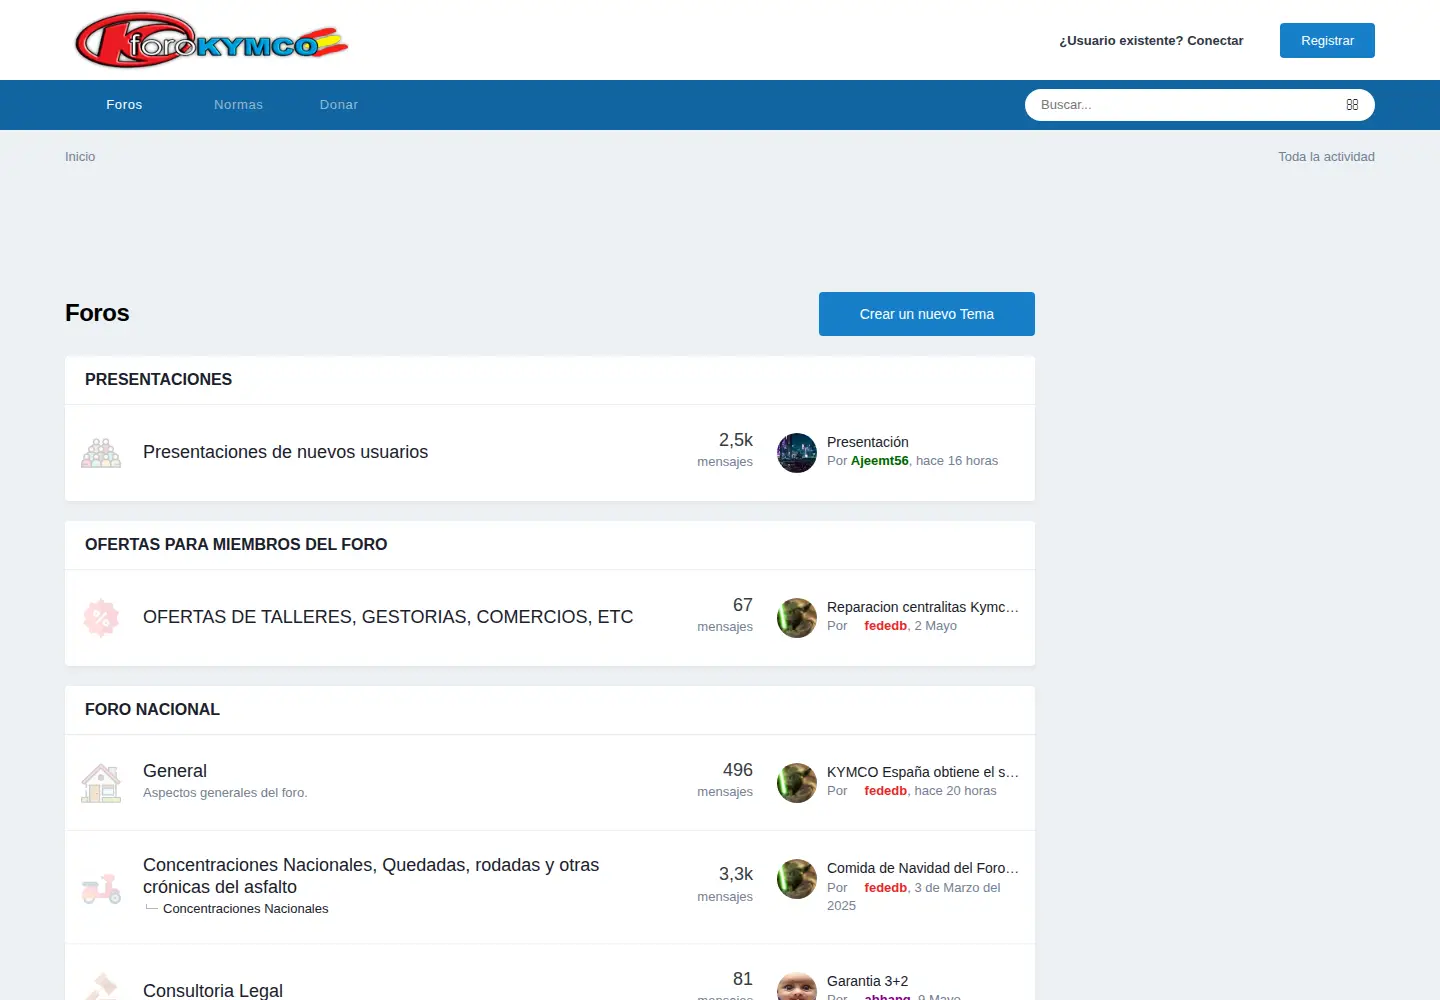Open Concentraciones Nacionales subforum link
This screenshot has height=1000, width=1440.
pyautogui.click(x=246, y=909)
